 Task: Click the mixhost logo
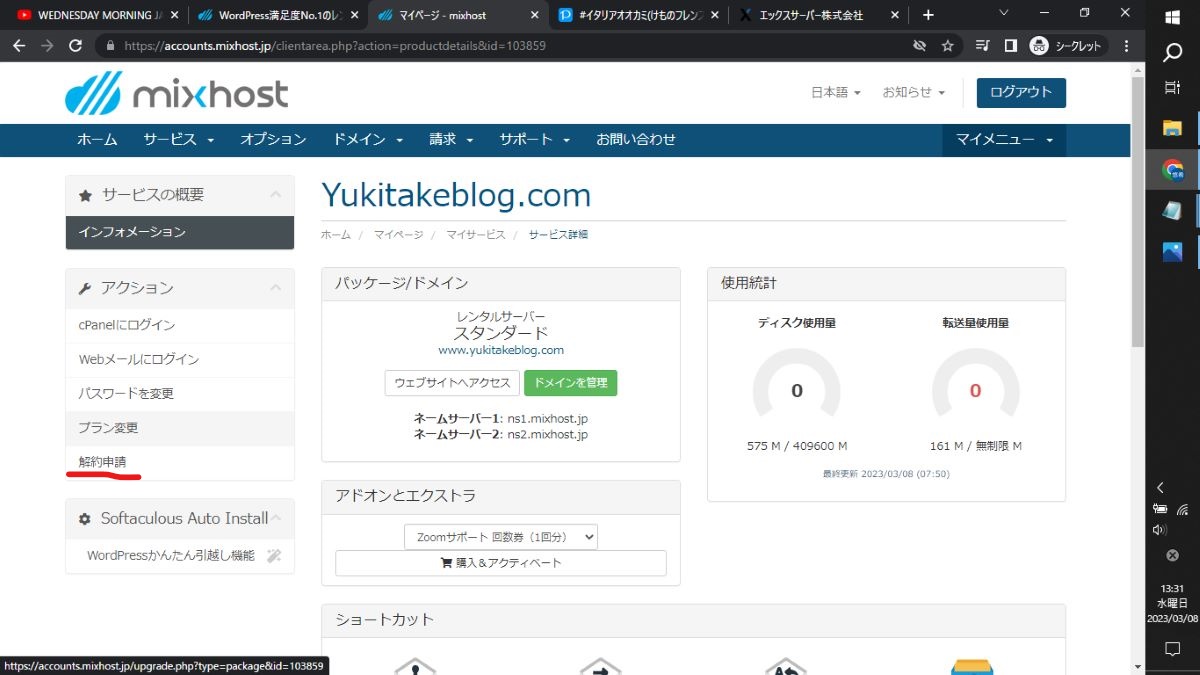coord(176,93)
